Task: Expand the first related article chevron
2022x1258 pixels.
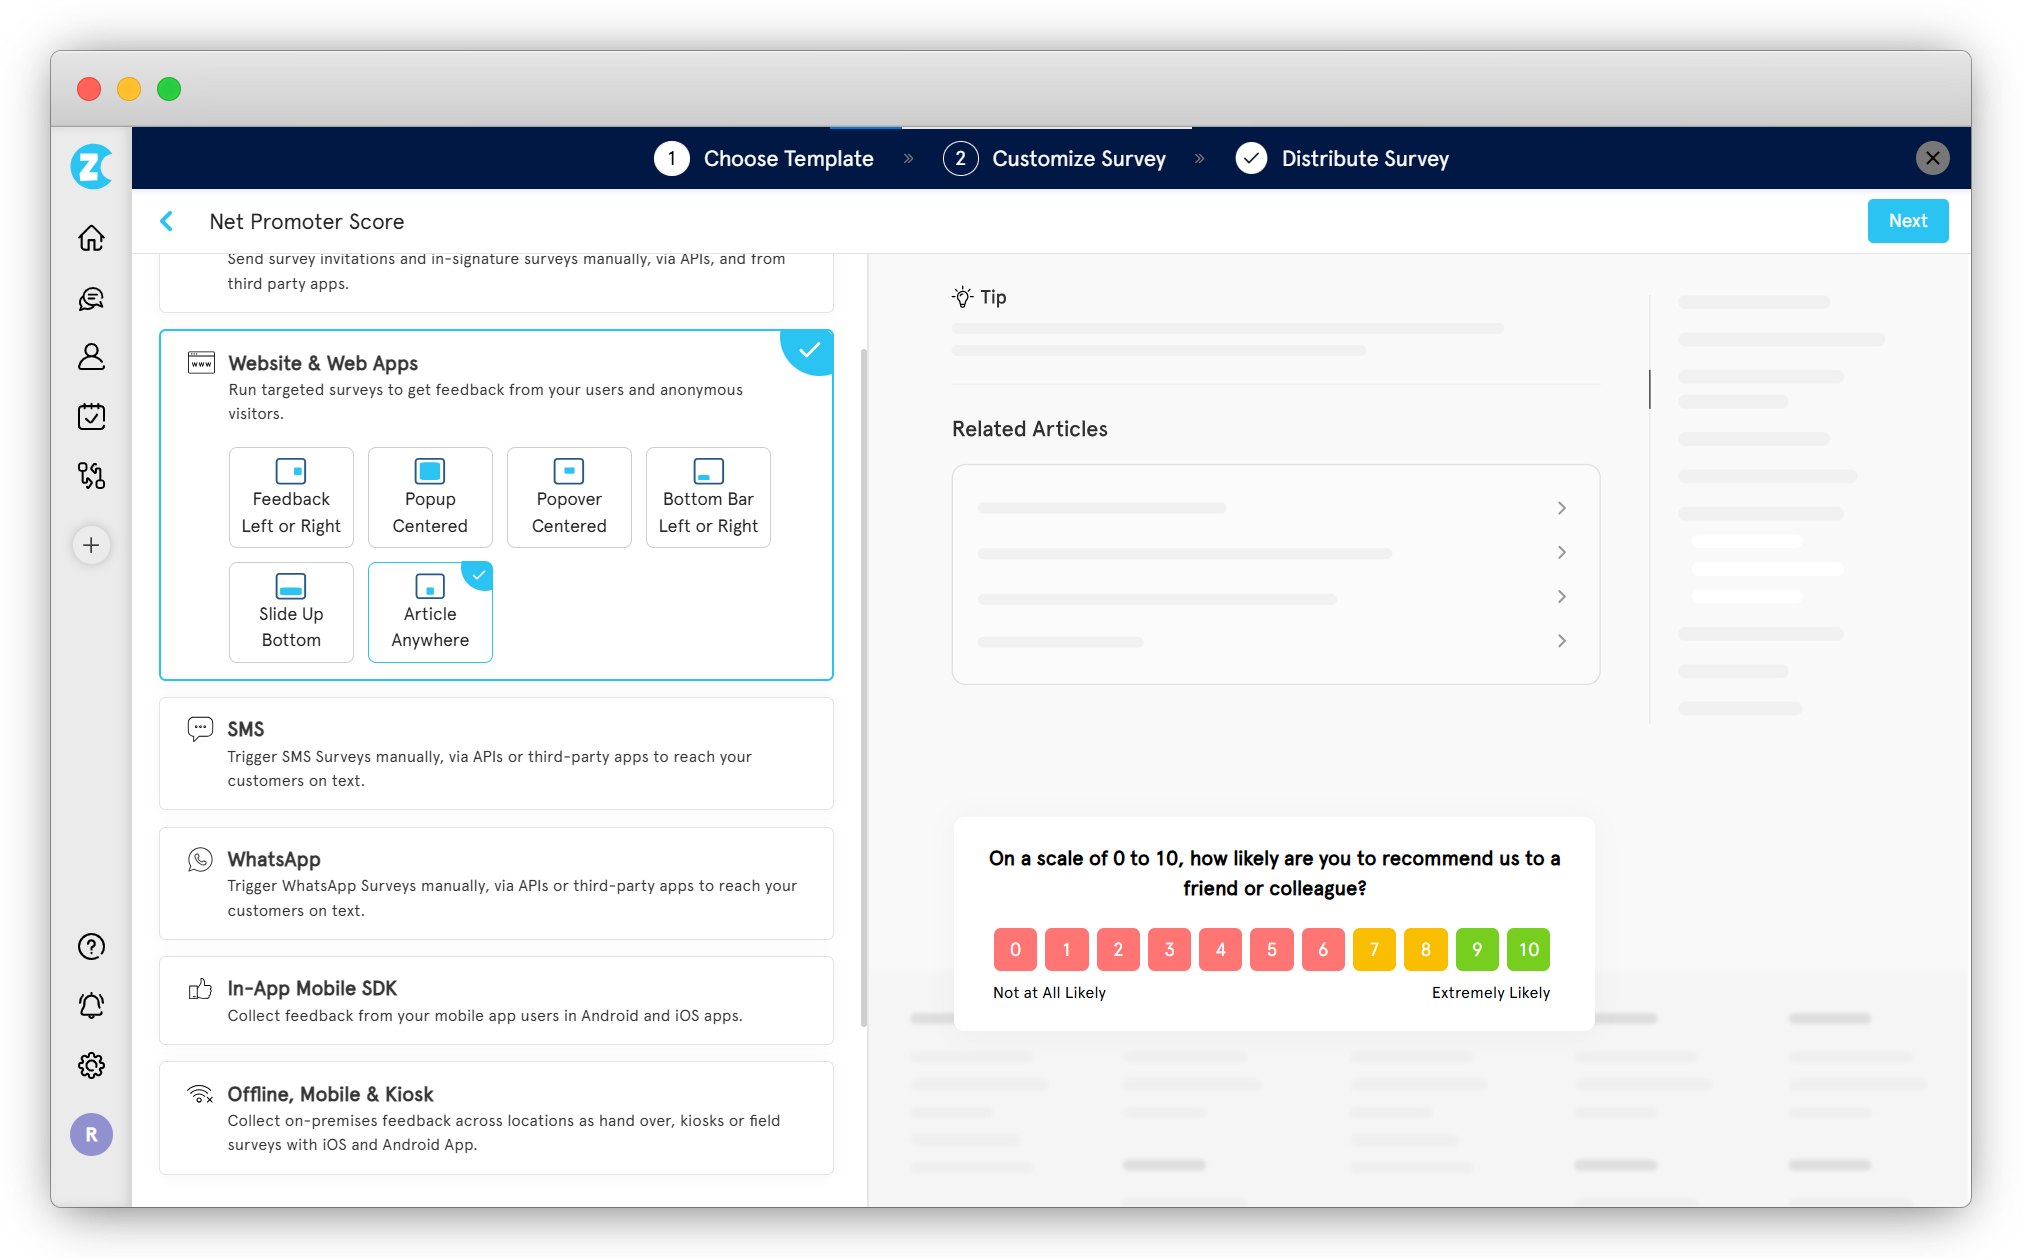Action: coord(1561,508)
